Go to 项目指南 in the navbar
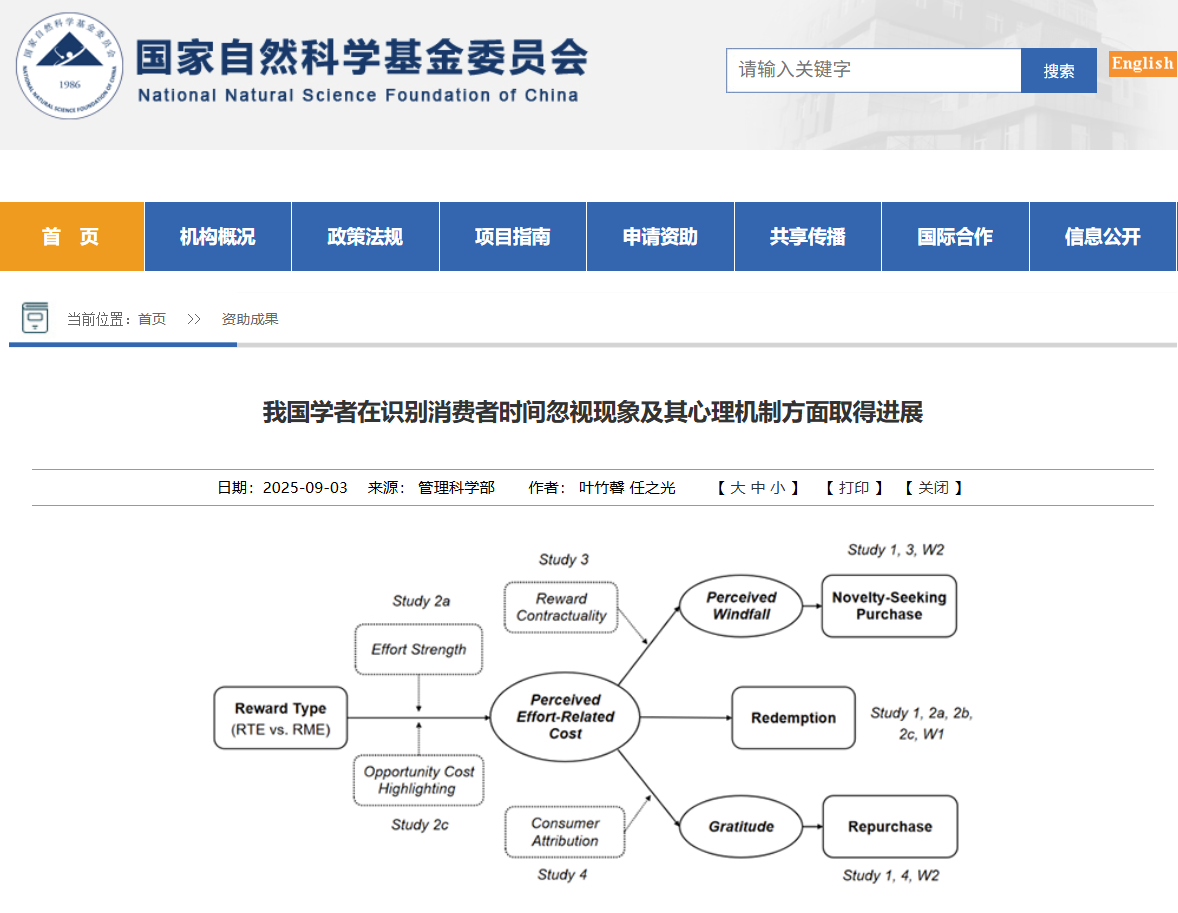The image size is (1178, 913). pyautogui.click(x=513, y=237)
